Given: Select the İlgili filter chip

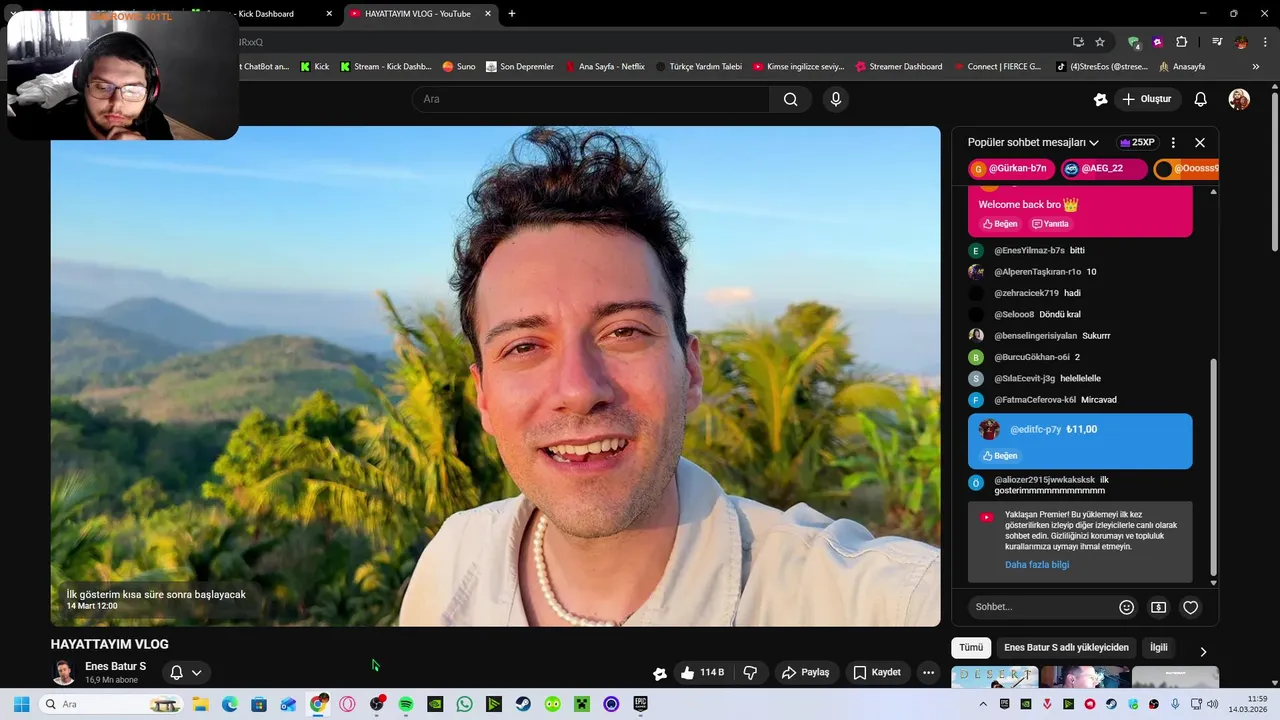Looking at the screenshot, I should point(1158,647).
